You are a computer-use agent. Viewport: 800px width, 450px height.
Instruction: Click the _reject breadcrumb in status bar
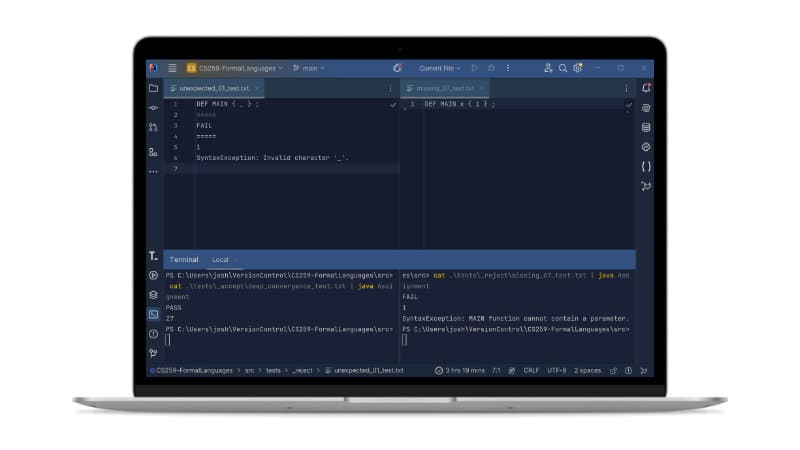pyautogui.click(x=302, y=370)
